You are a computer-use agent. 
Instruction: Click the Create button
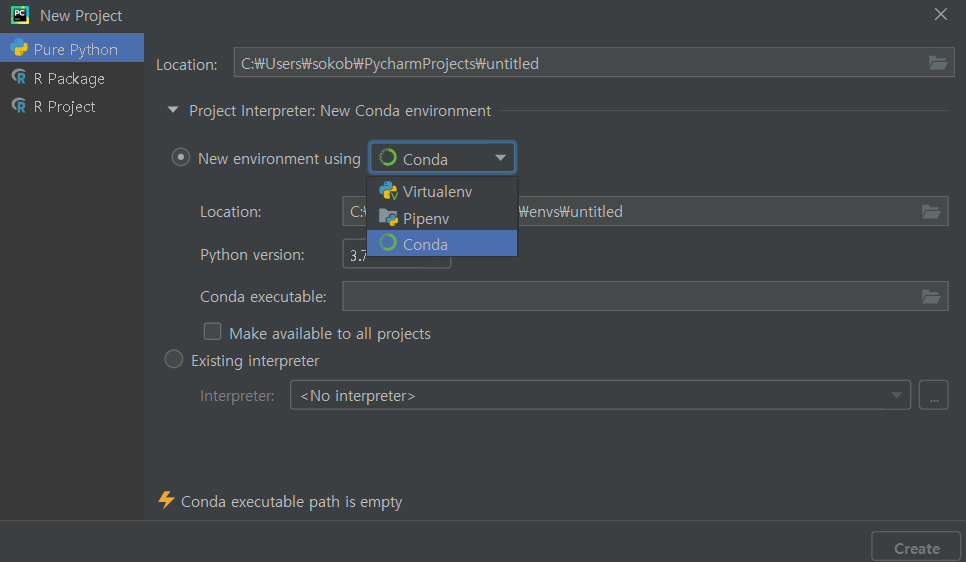click(x=916, y=548)
